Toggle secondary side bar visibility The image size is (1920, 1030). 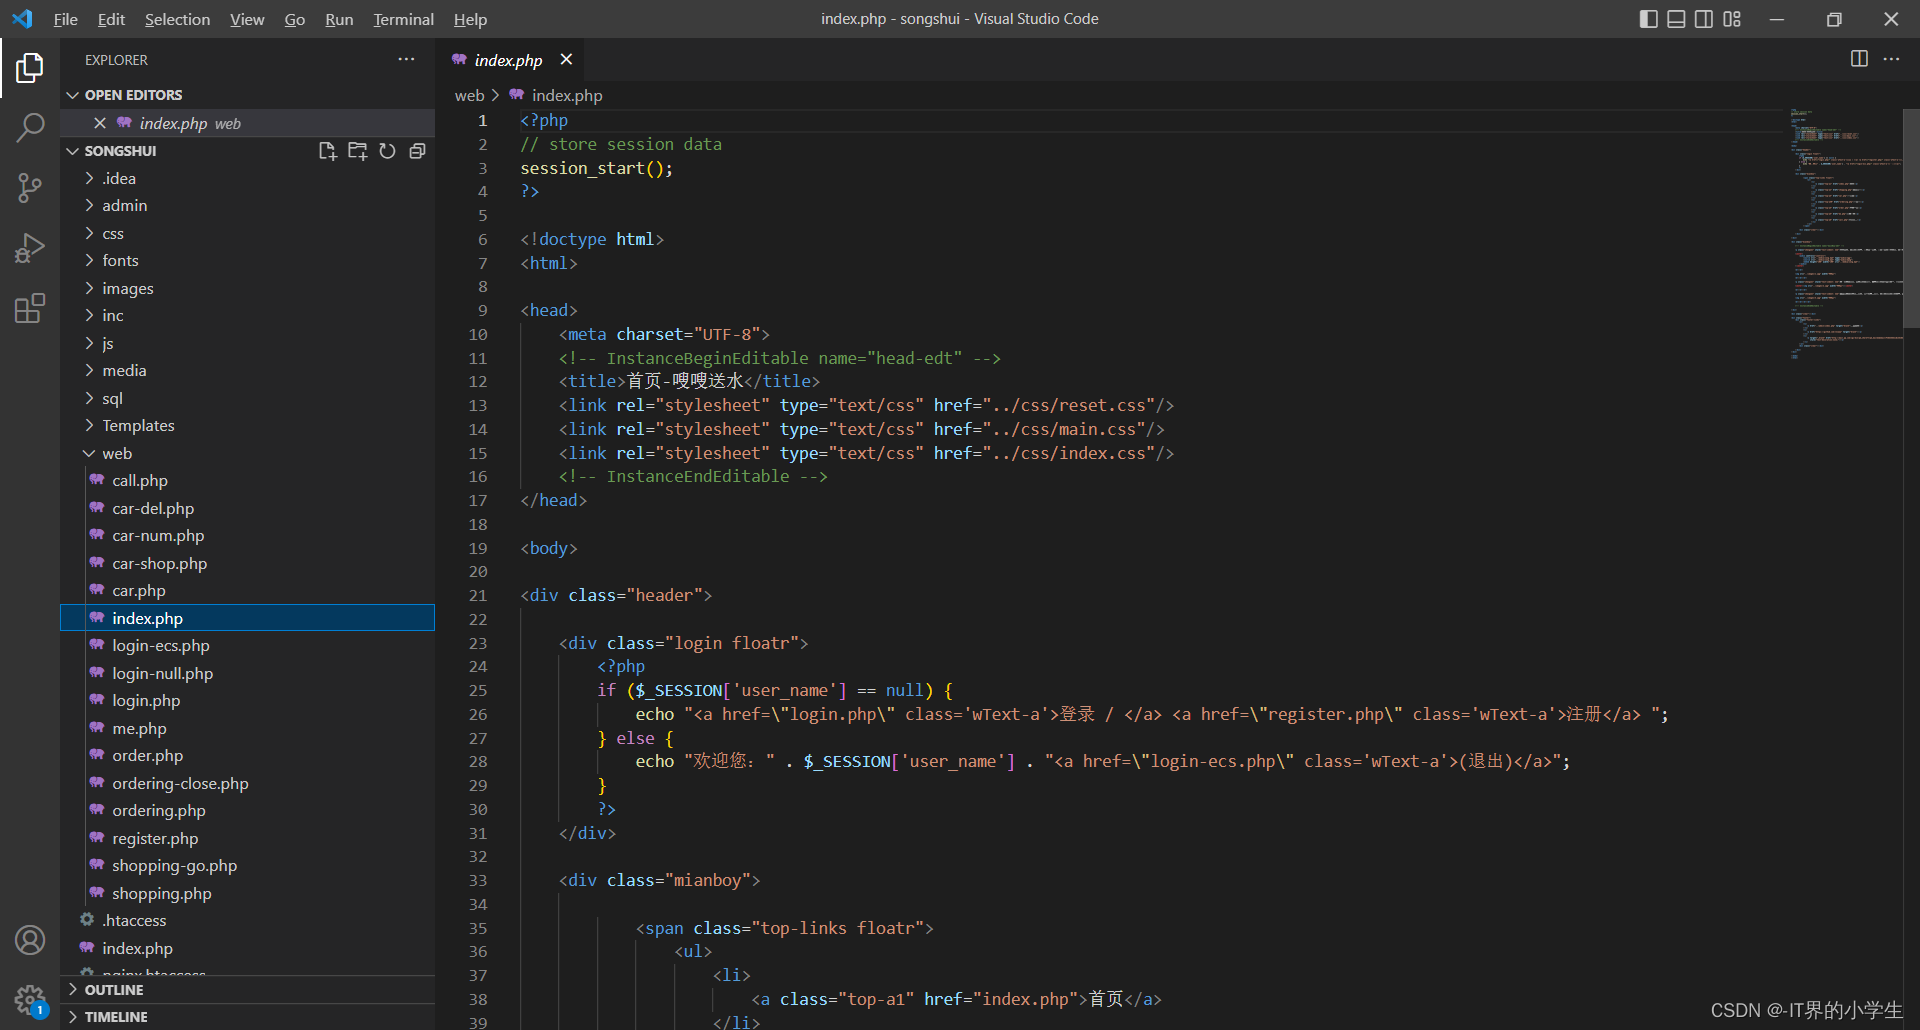click(1704, 19)
